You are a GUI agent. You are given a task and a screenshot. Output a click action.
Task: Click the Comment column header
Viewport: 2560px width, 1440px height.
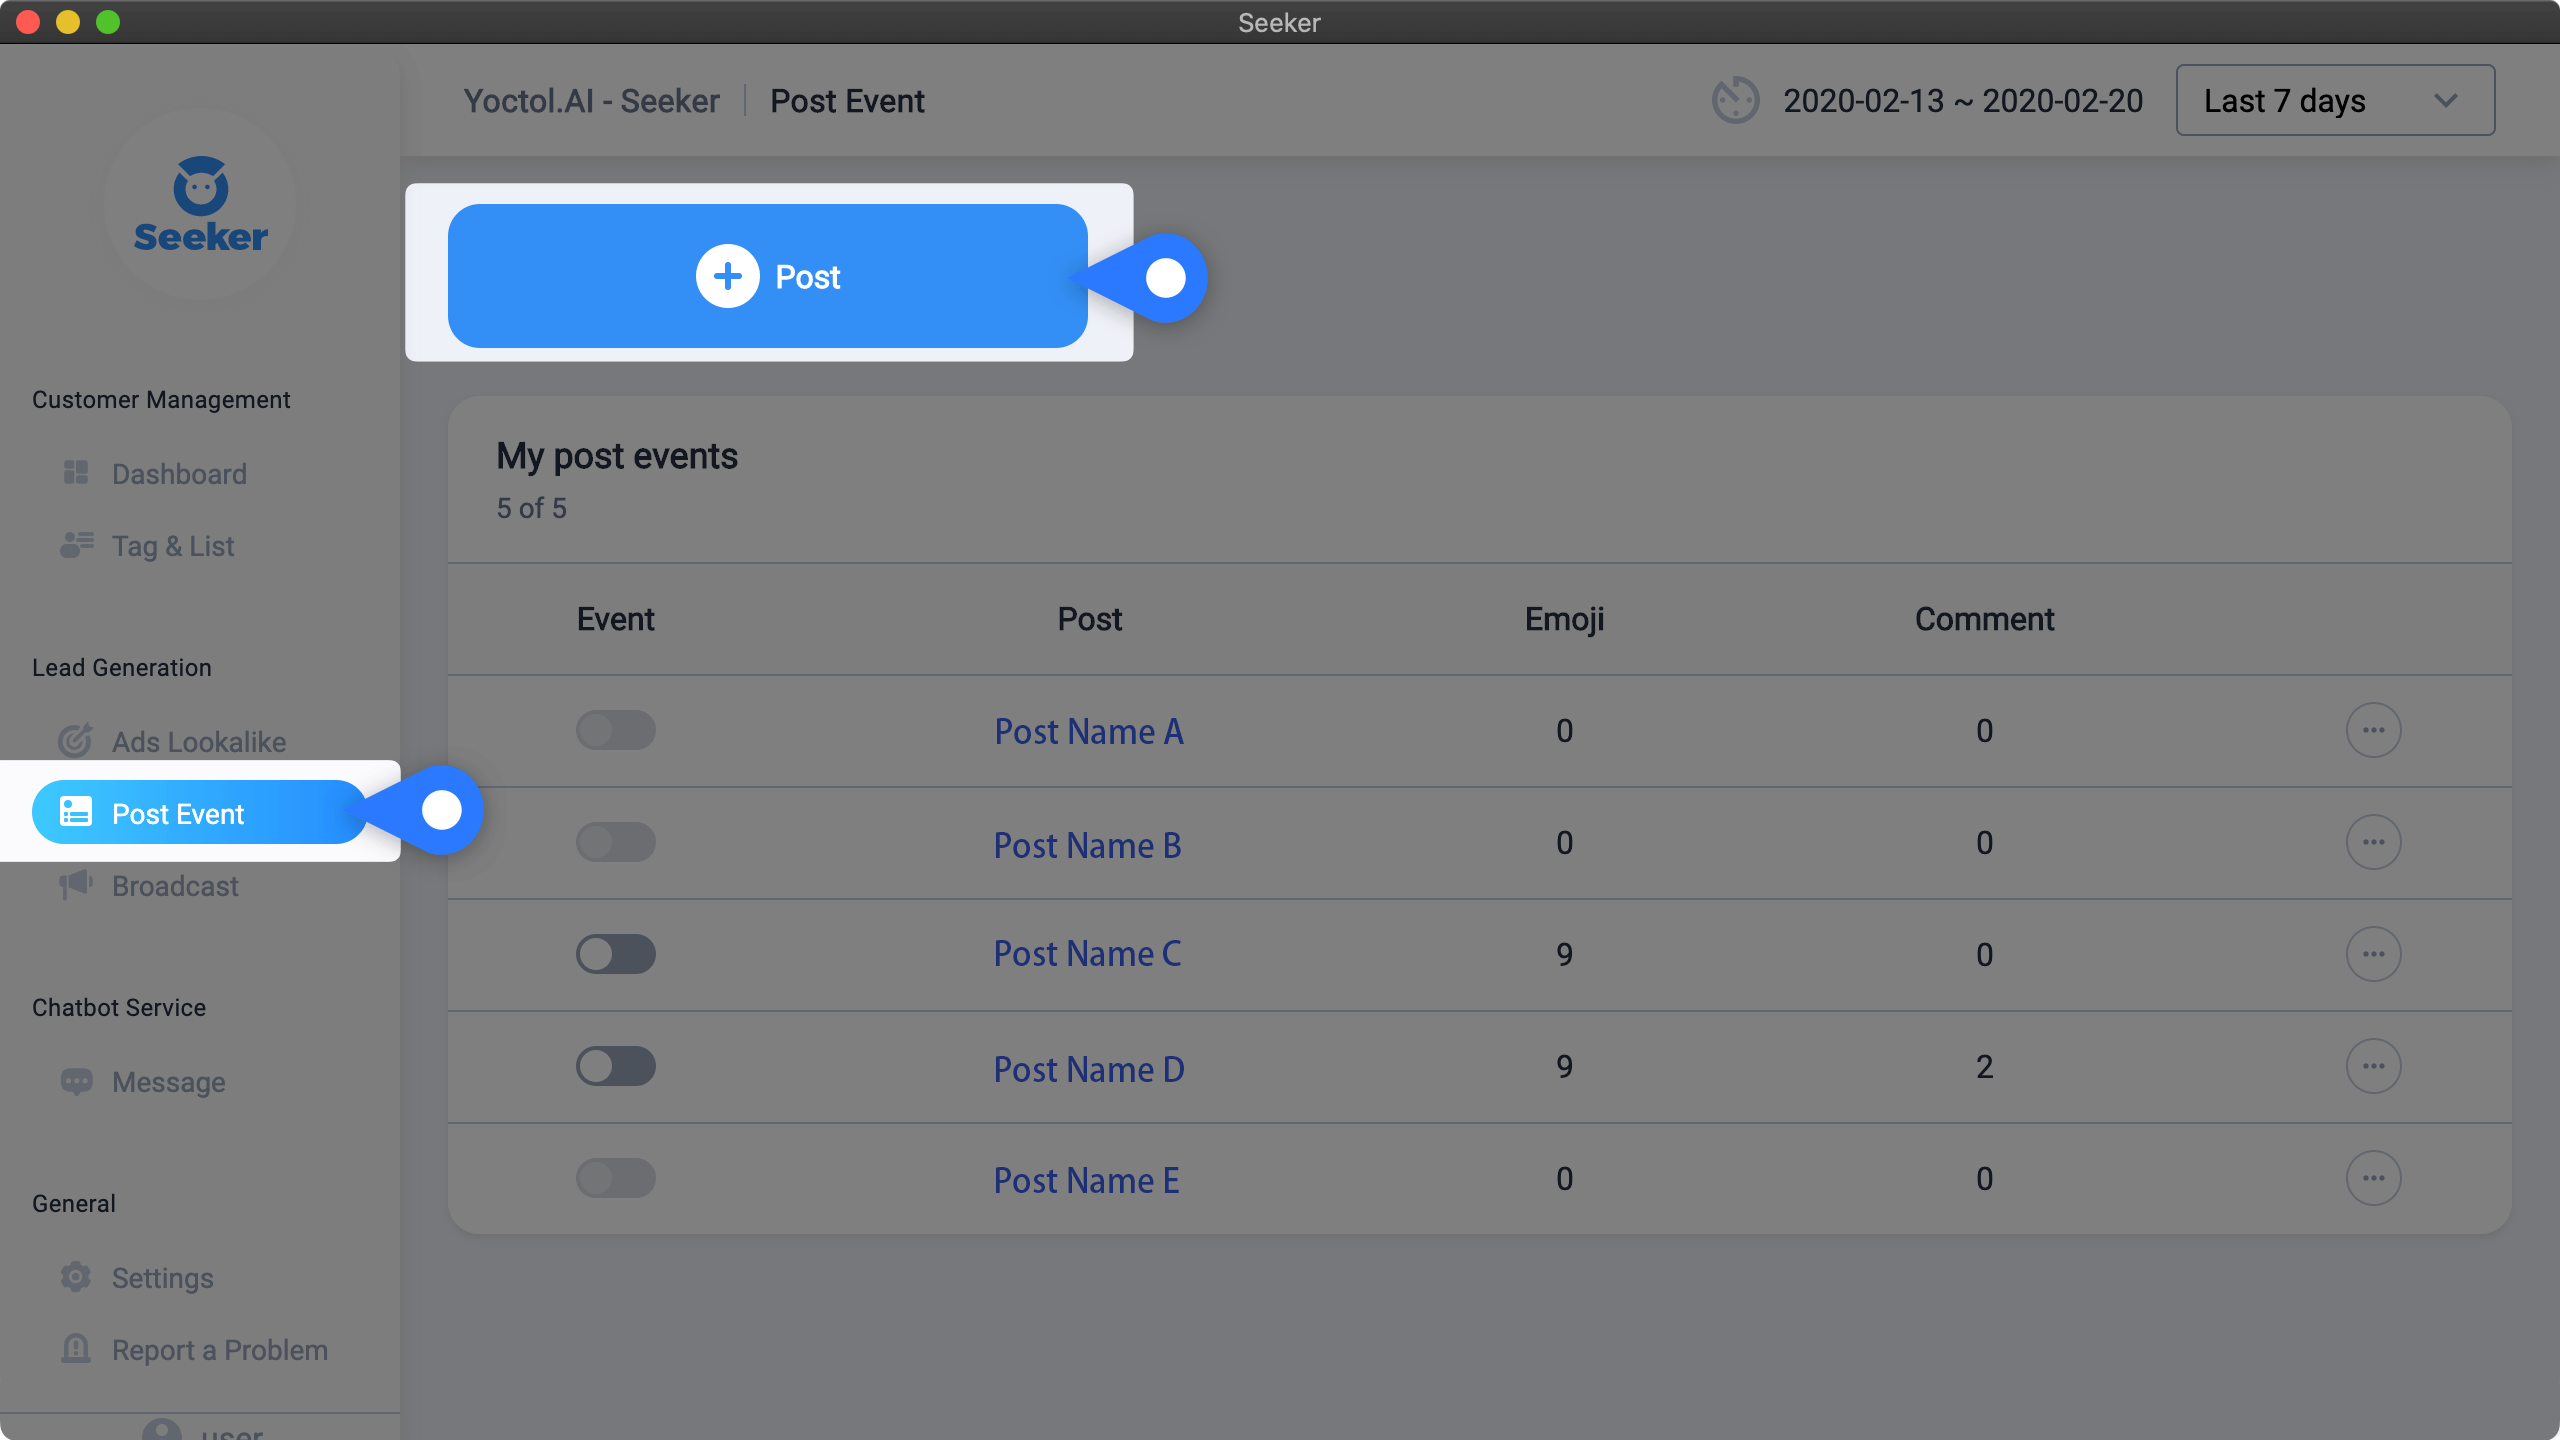pos(1985,619)
